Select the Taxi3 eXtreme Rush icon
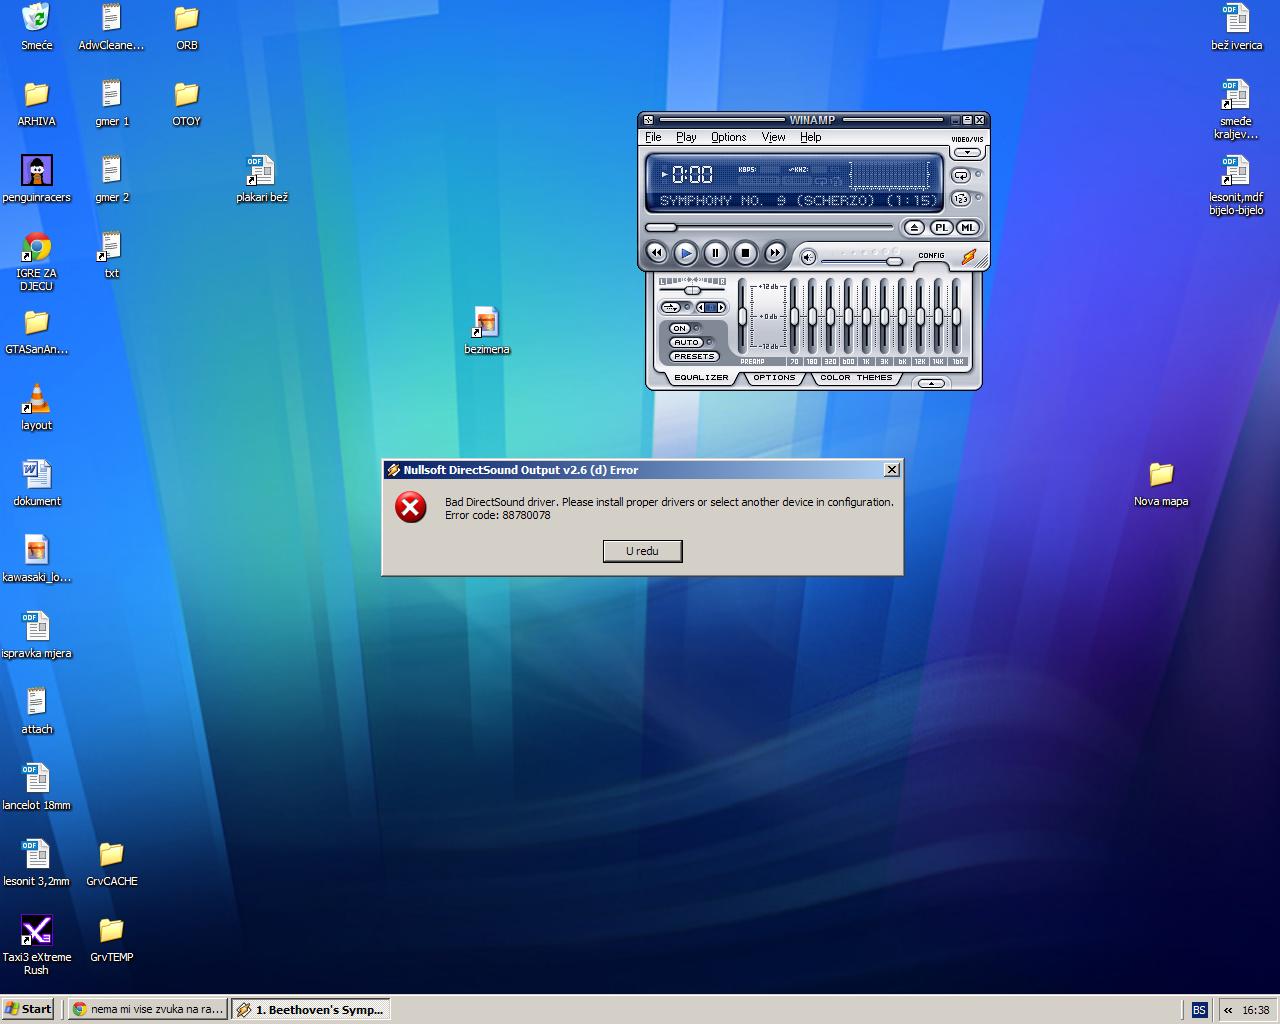 (x=37, y=945)
